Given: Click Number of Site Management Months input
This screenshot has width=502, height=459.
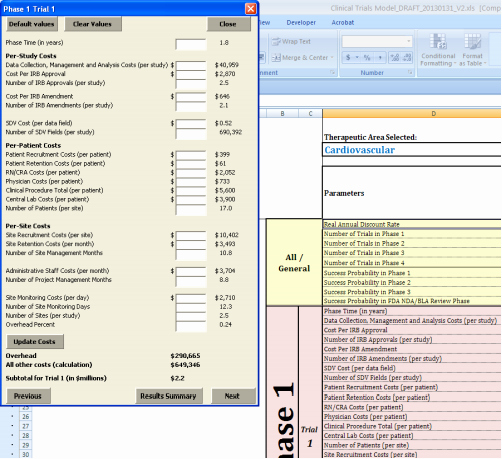Looking at the screenshot, I should click(x=191, y=254).
